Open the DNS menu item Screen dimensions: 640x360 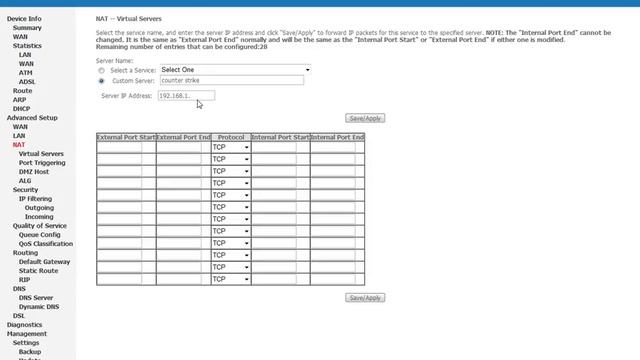click(x=19, y=289)
